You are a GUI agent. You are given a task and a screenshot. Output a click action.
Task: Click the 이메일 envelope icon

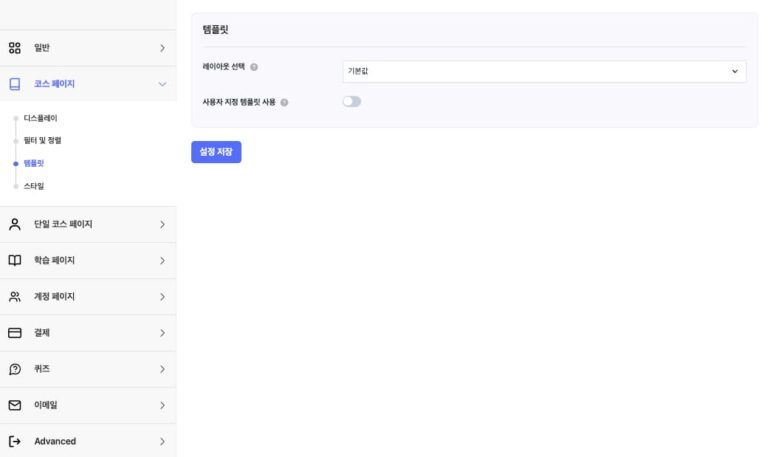tap(15, 405)
